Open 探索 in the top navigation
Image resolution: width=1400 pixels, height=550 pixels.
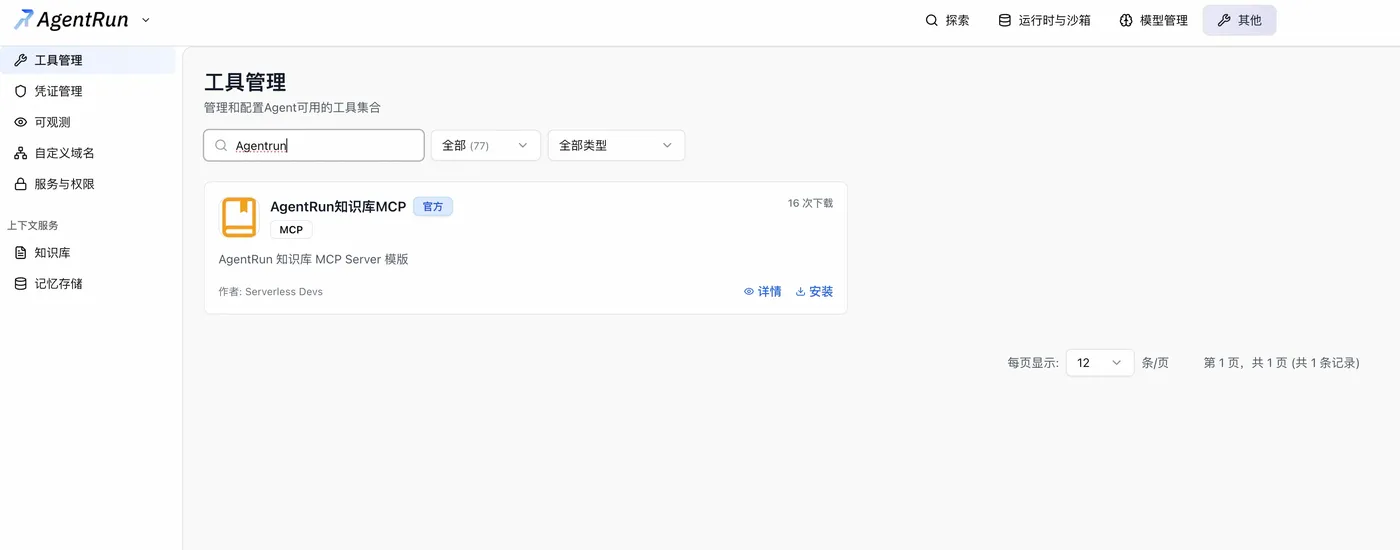947,20
